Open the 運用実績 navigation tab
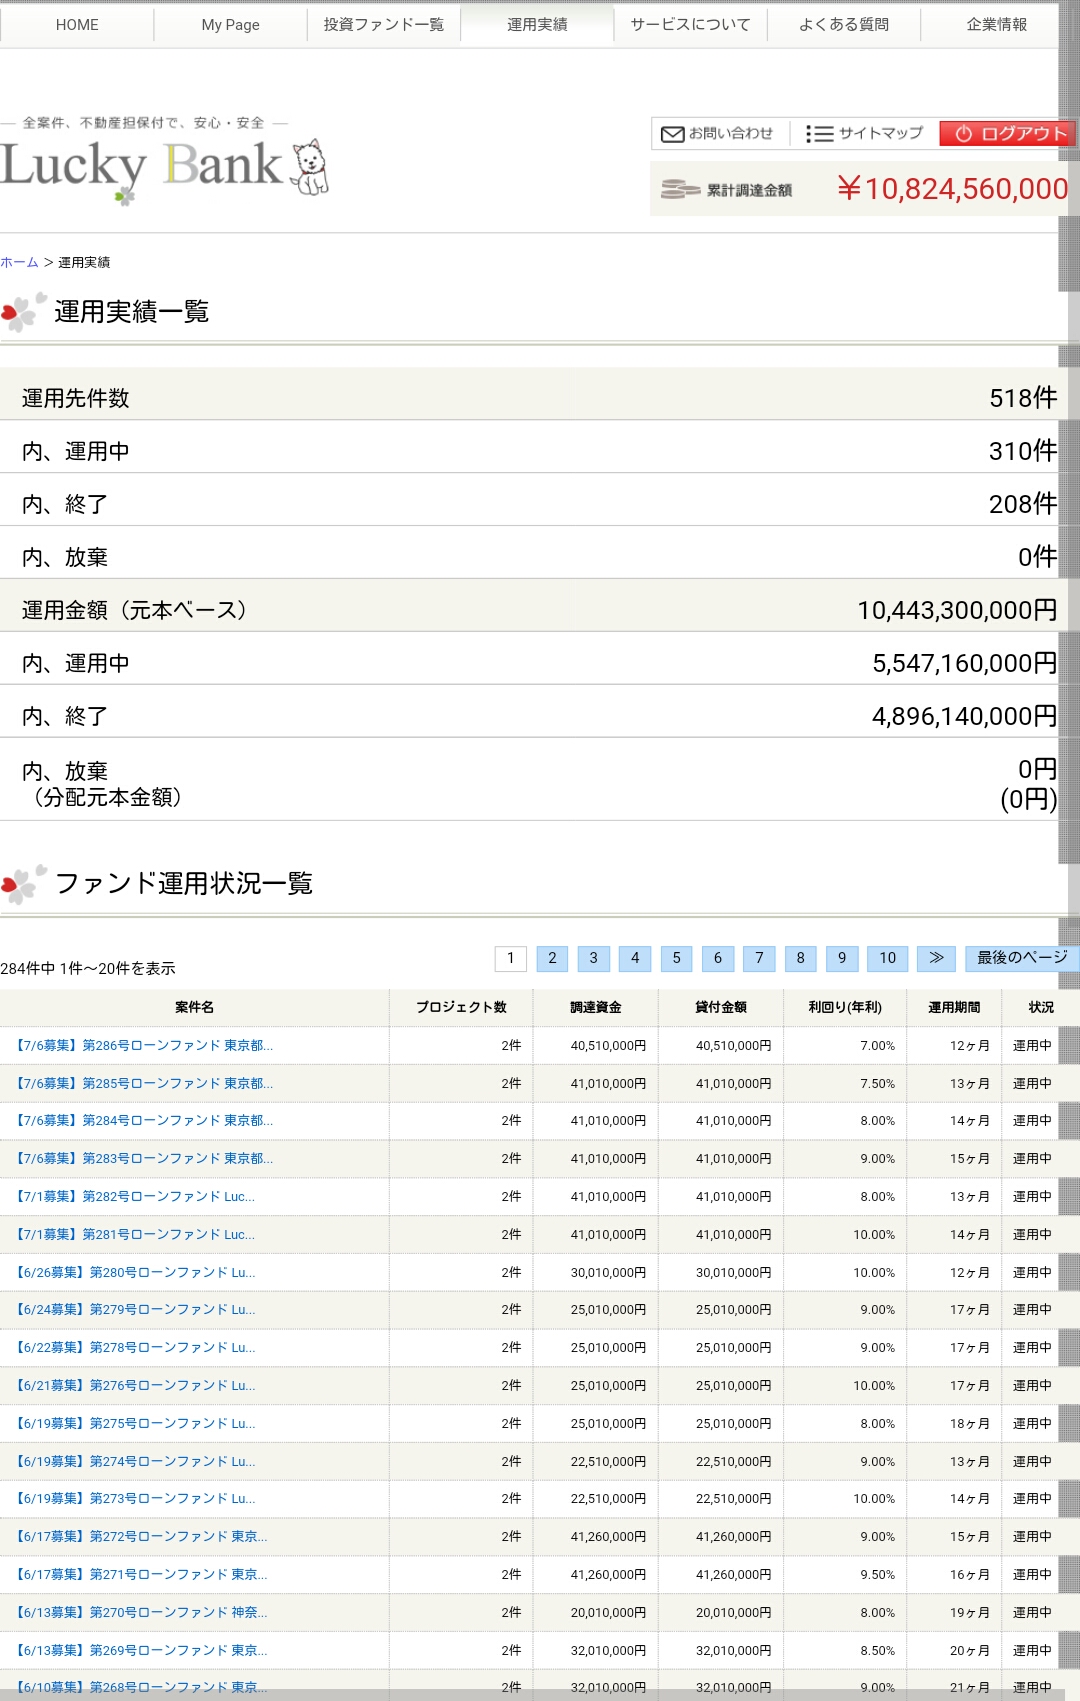1080x1701 pixels. (537, 25)
